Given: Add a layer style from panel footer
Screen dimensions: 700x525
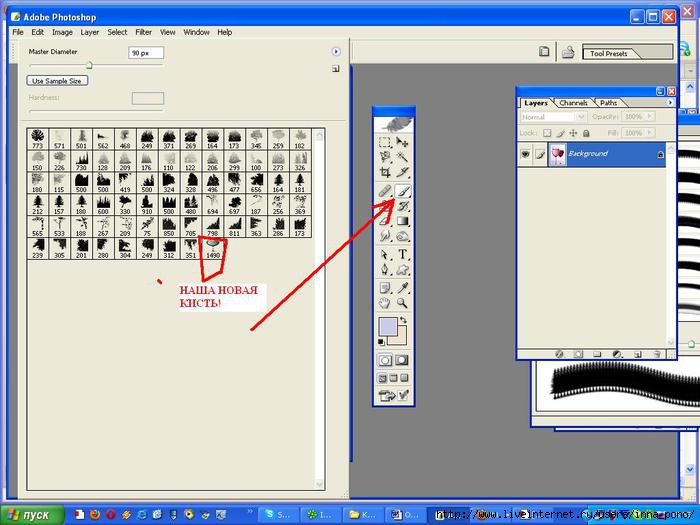Looking at the screenshot, I should click(x=559, y=354).
